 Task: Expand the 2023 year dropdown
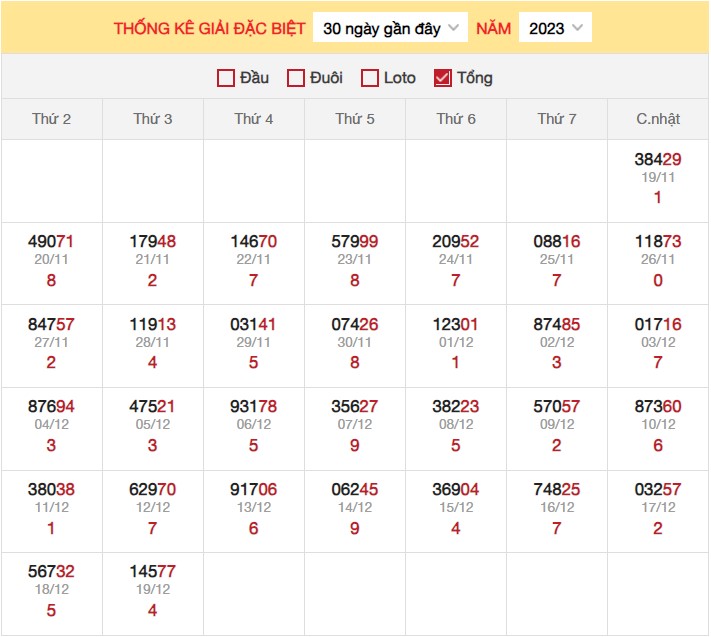point(555,28)
